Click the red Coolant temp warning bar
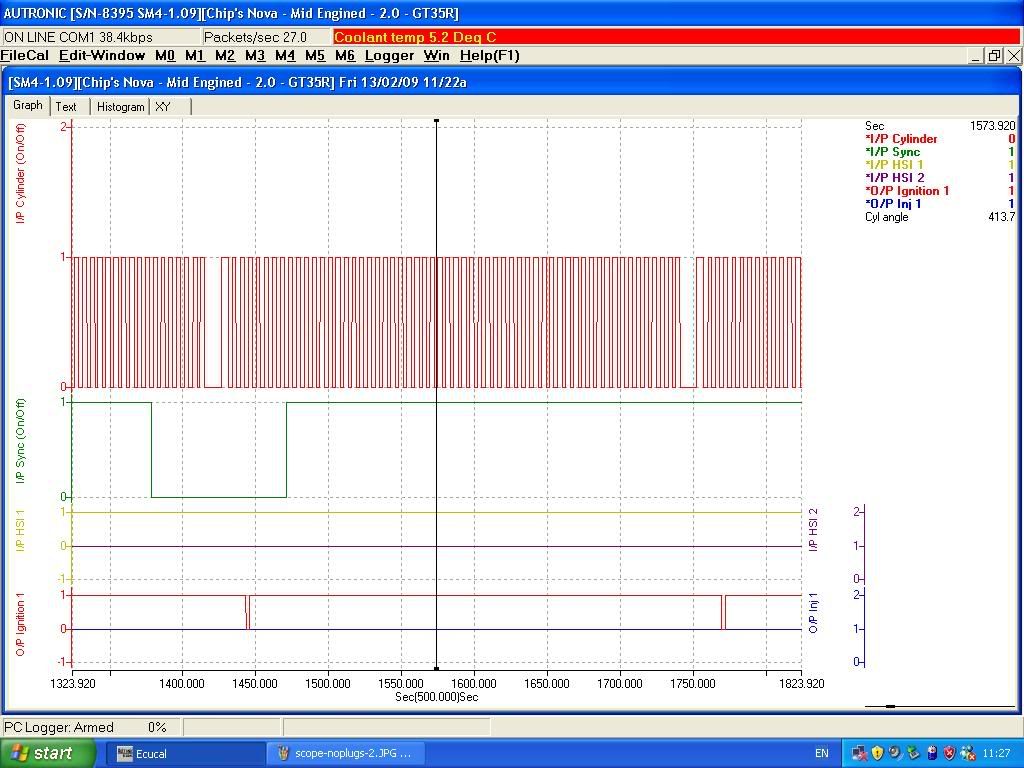The image size is (1024, 768). pyautogui.click(x=677, y=37)
